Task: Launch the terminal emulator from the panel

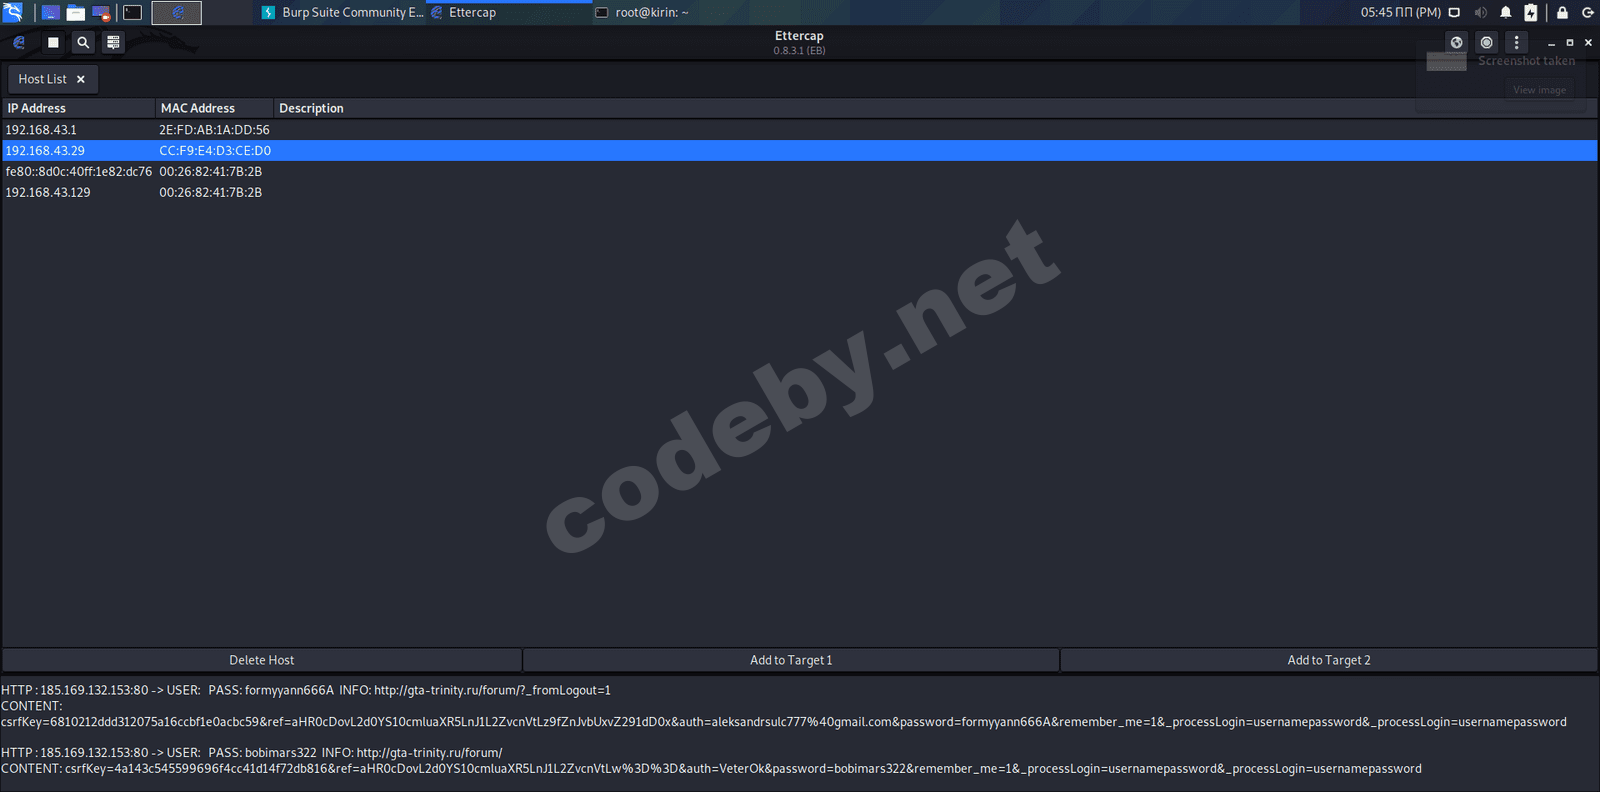Action: (x=133, y=12)
